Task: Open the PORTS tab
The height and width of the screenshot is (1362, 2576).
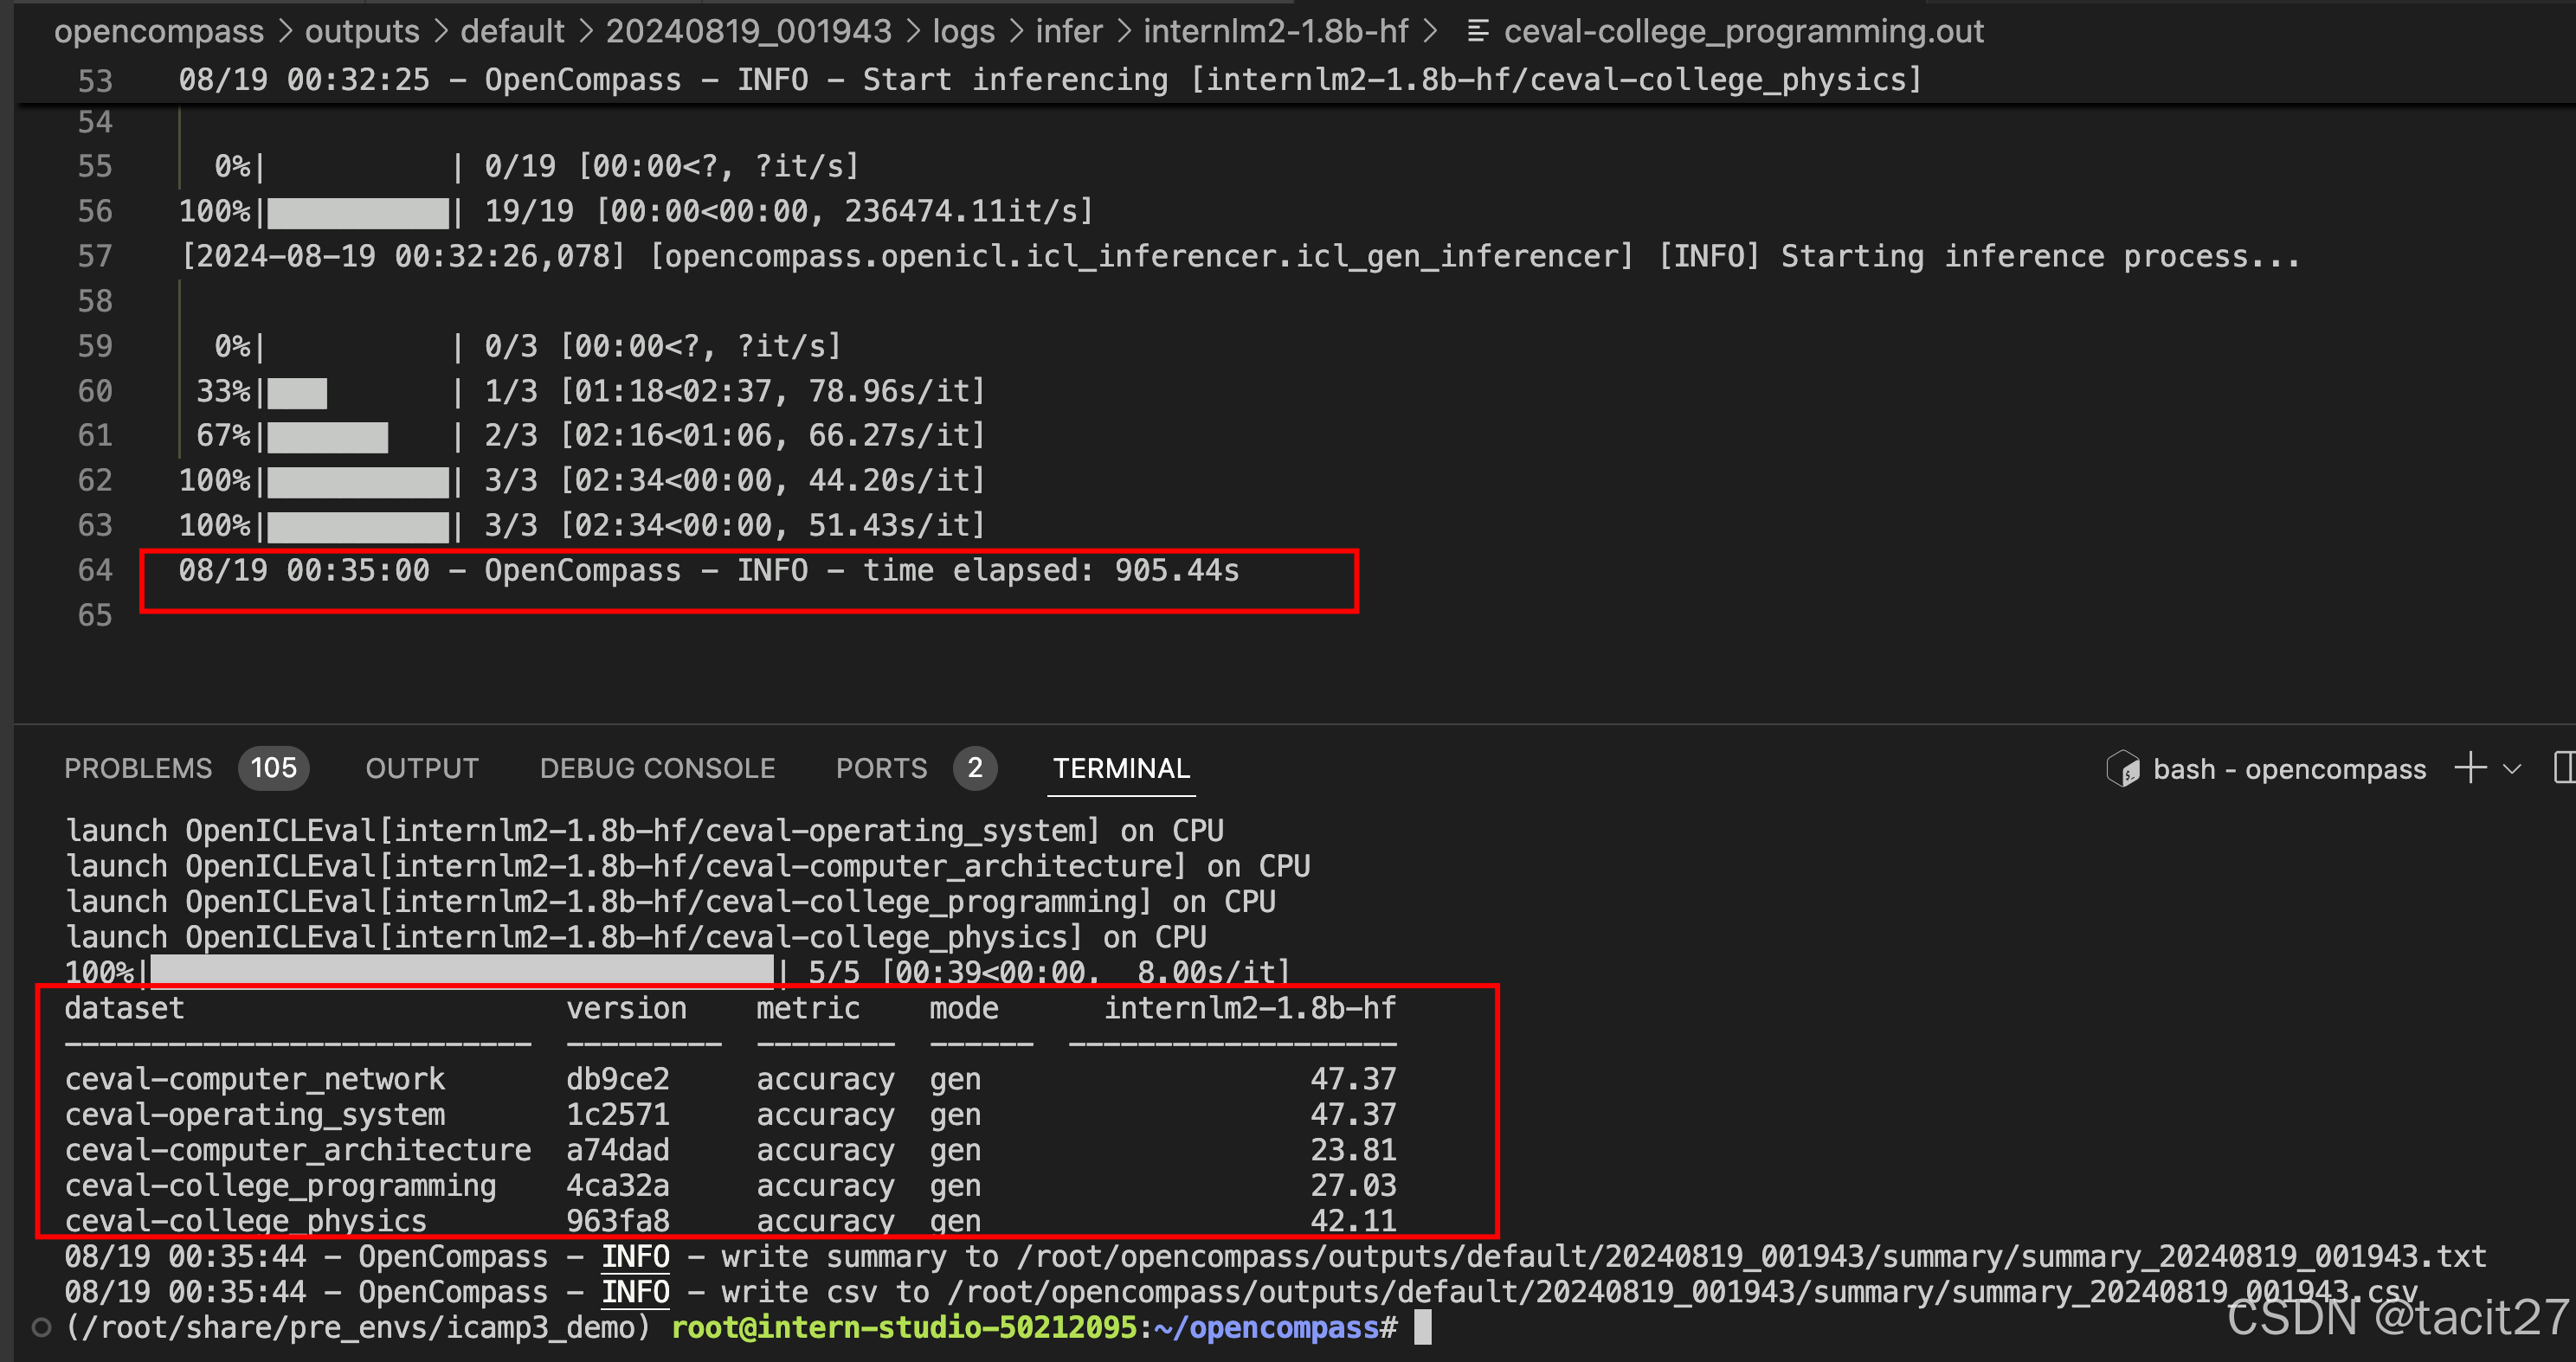Action: (x=881, y=768)
